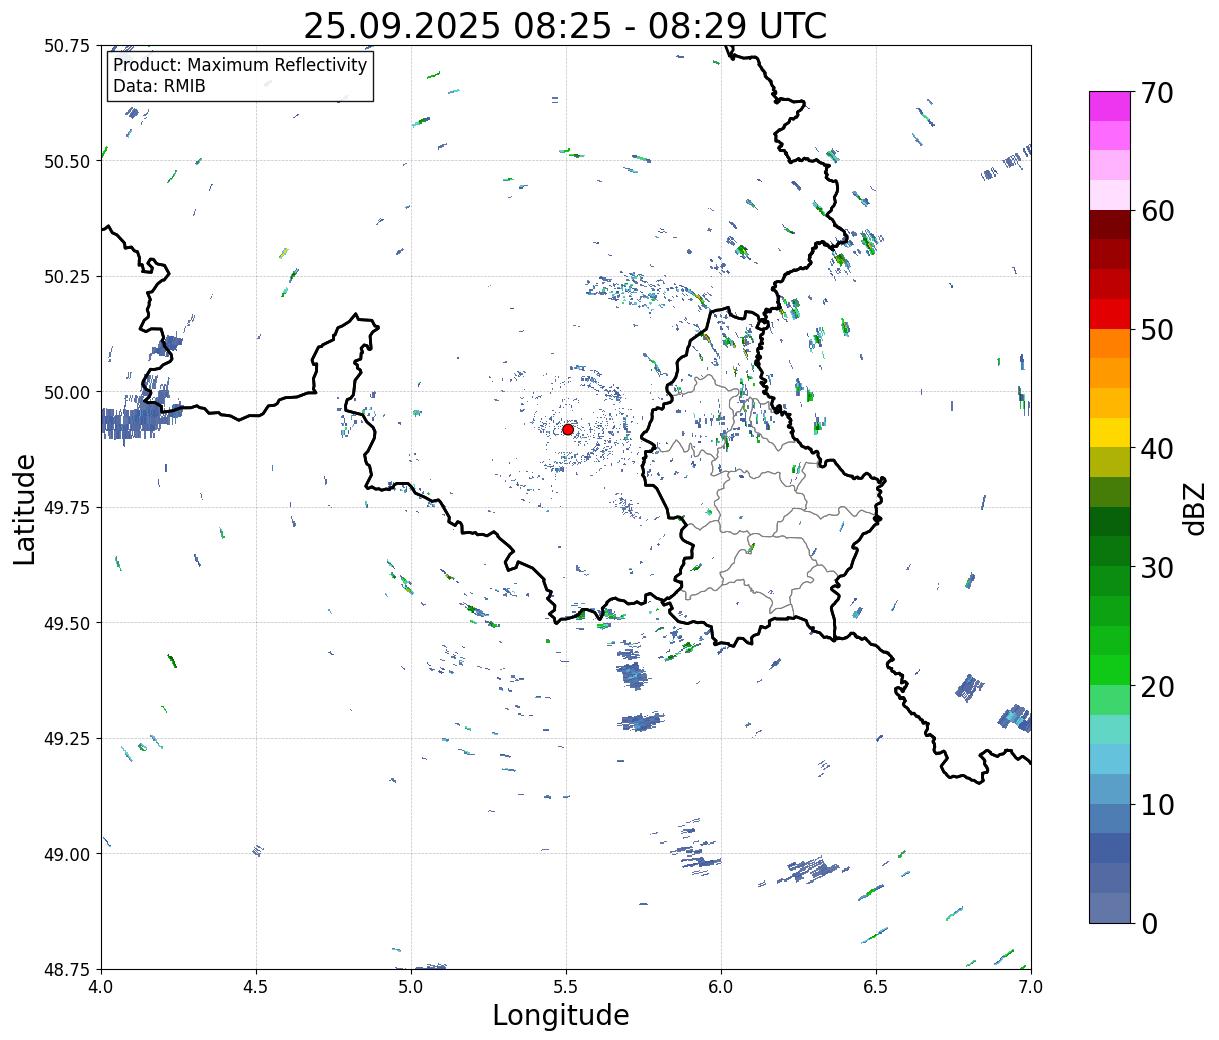Click the longitude tick label 7.0
The image size is (1219, 1040).
coord(1031,987)
